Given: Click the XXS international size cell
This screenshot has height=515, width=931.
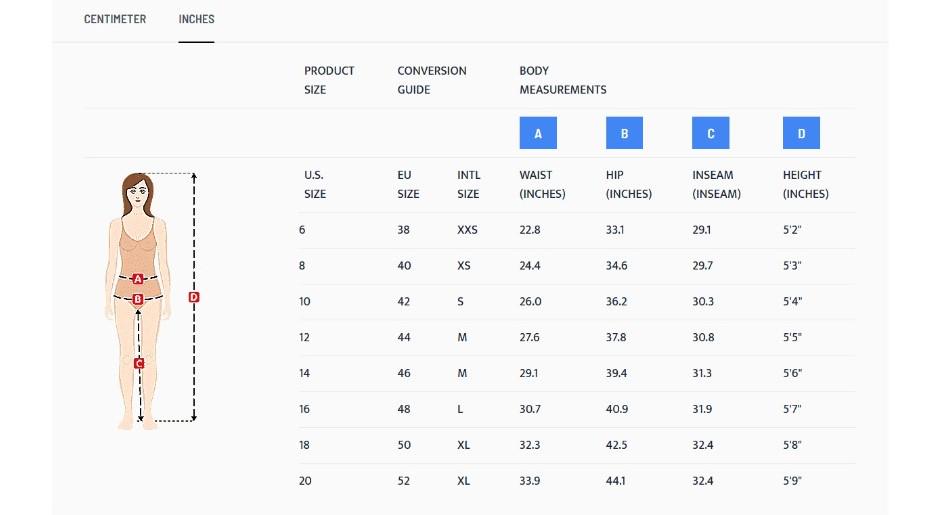Looking at the screenshot, I should (467, 230).
